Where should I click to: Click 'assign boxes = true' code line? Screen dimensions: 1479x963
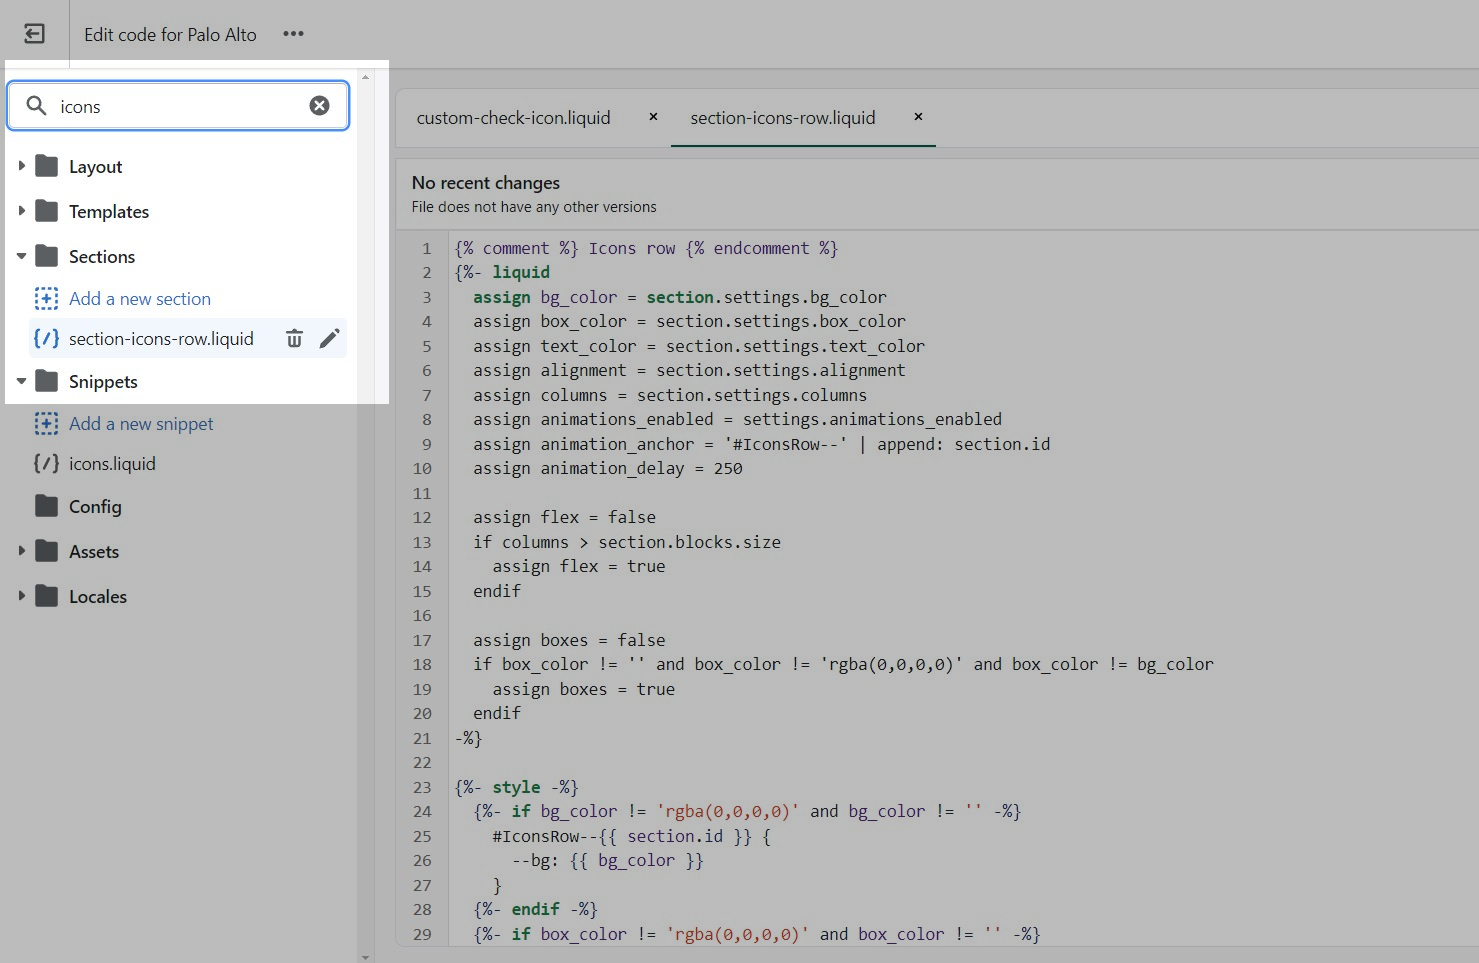(x=584, y=689)
